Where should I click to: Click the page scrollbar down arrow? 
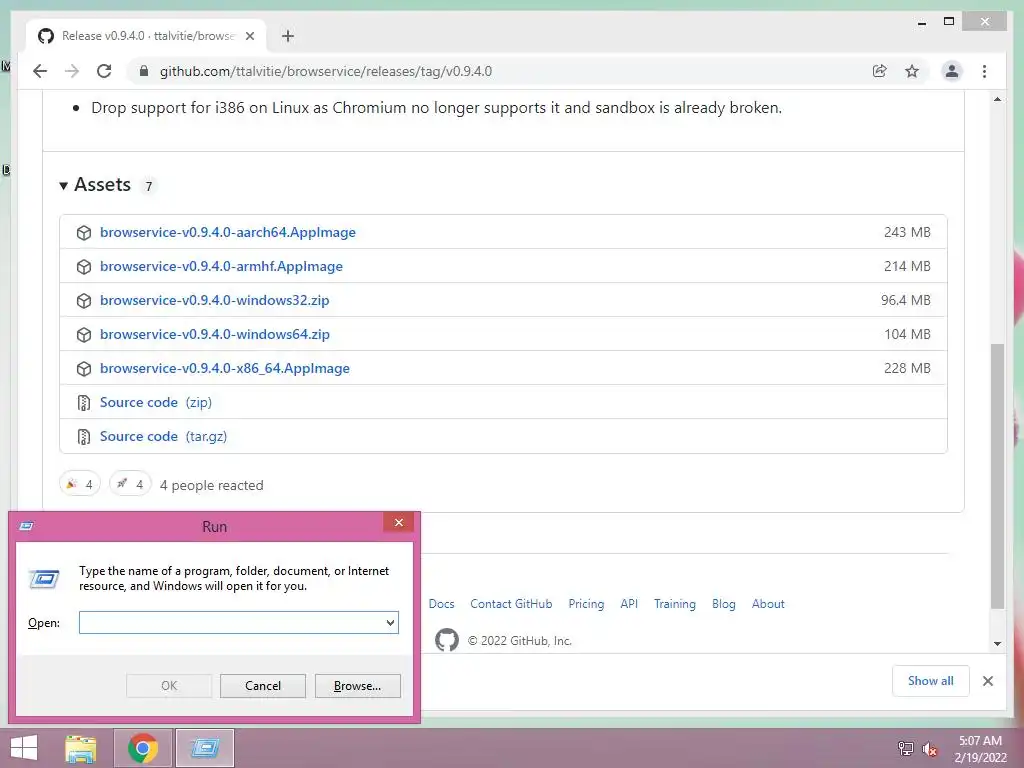pos(997,644)
